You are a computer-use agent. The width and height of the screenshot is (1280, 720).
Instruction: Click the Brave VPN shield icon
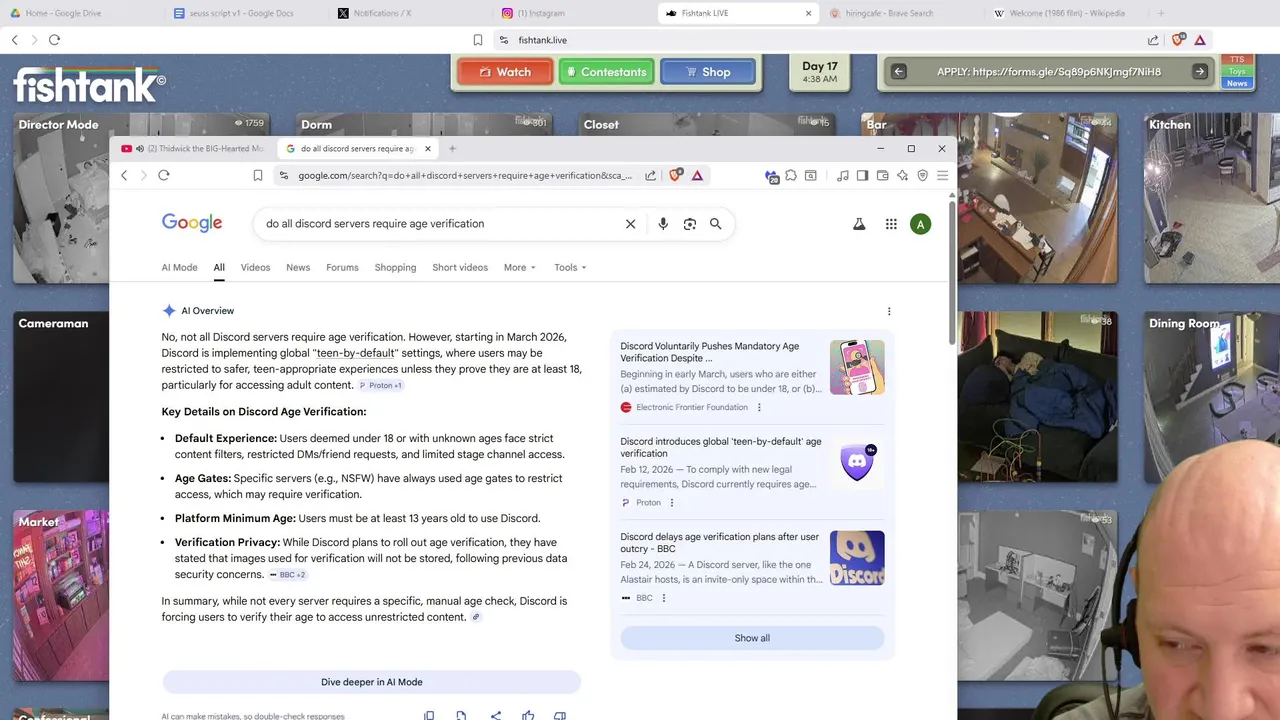[x=922, y=175]
